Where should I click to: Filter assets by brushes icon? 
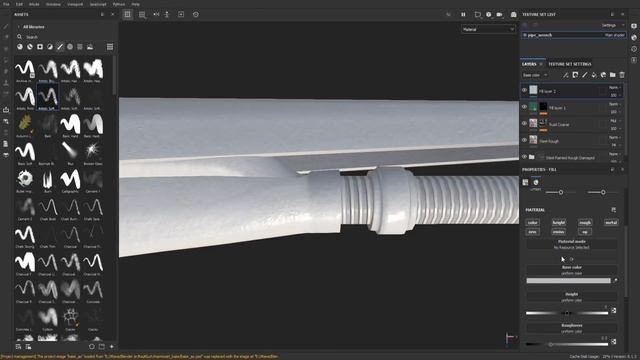click(60, 47)
